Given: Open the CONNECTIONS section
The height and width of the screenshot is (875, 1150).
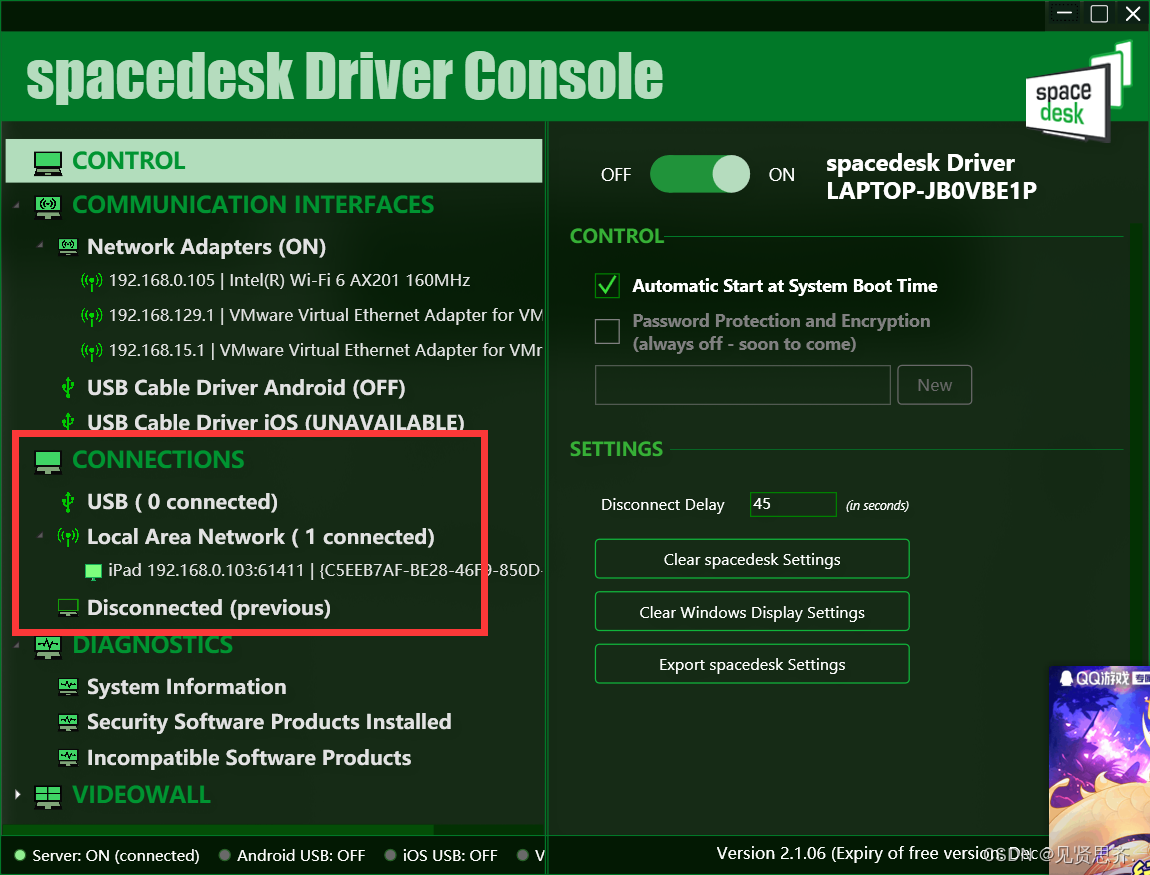Looking at the screenshot, I should click(x=158, y=460).
